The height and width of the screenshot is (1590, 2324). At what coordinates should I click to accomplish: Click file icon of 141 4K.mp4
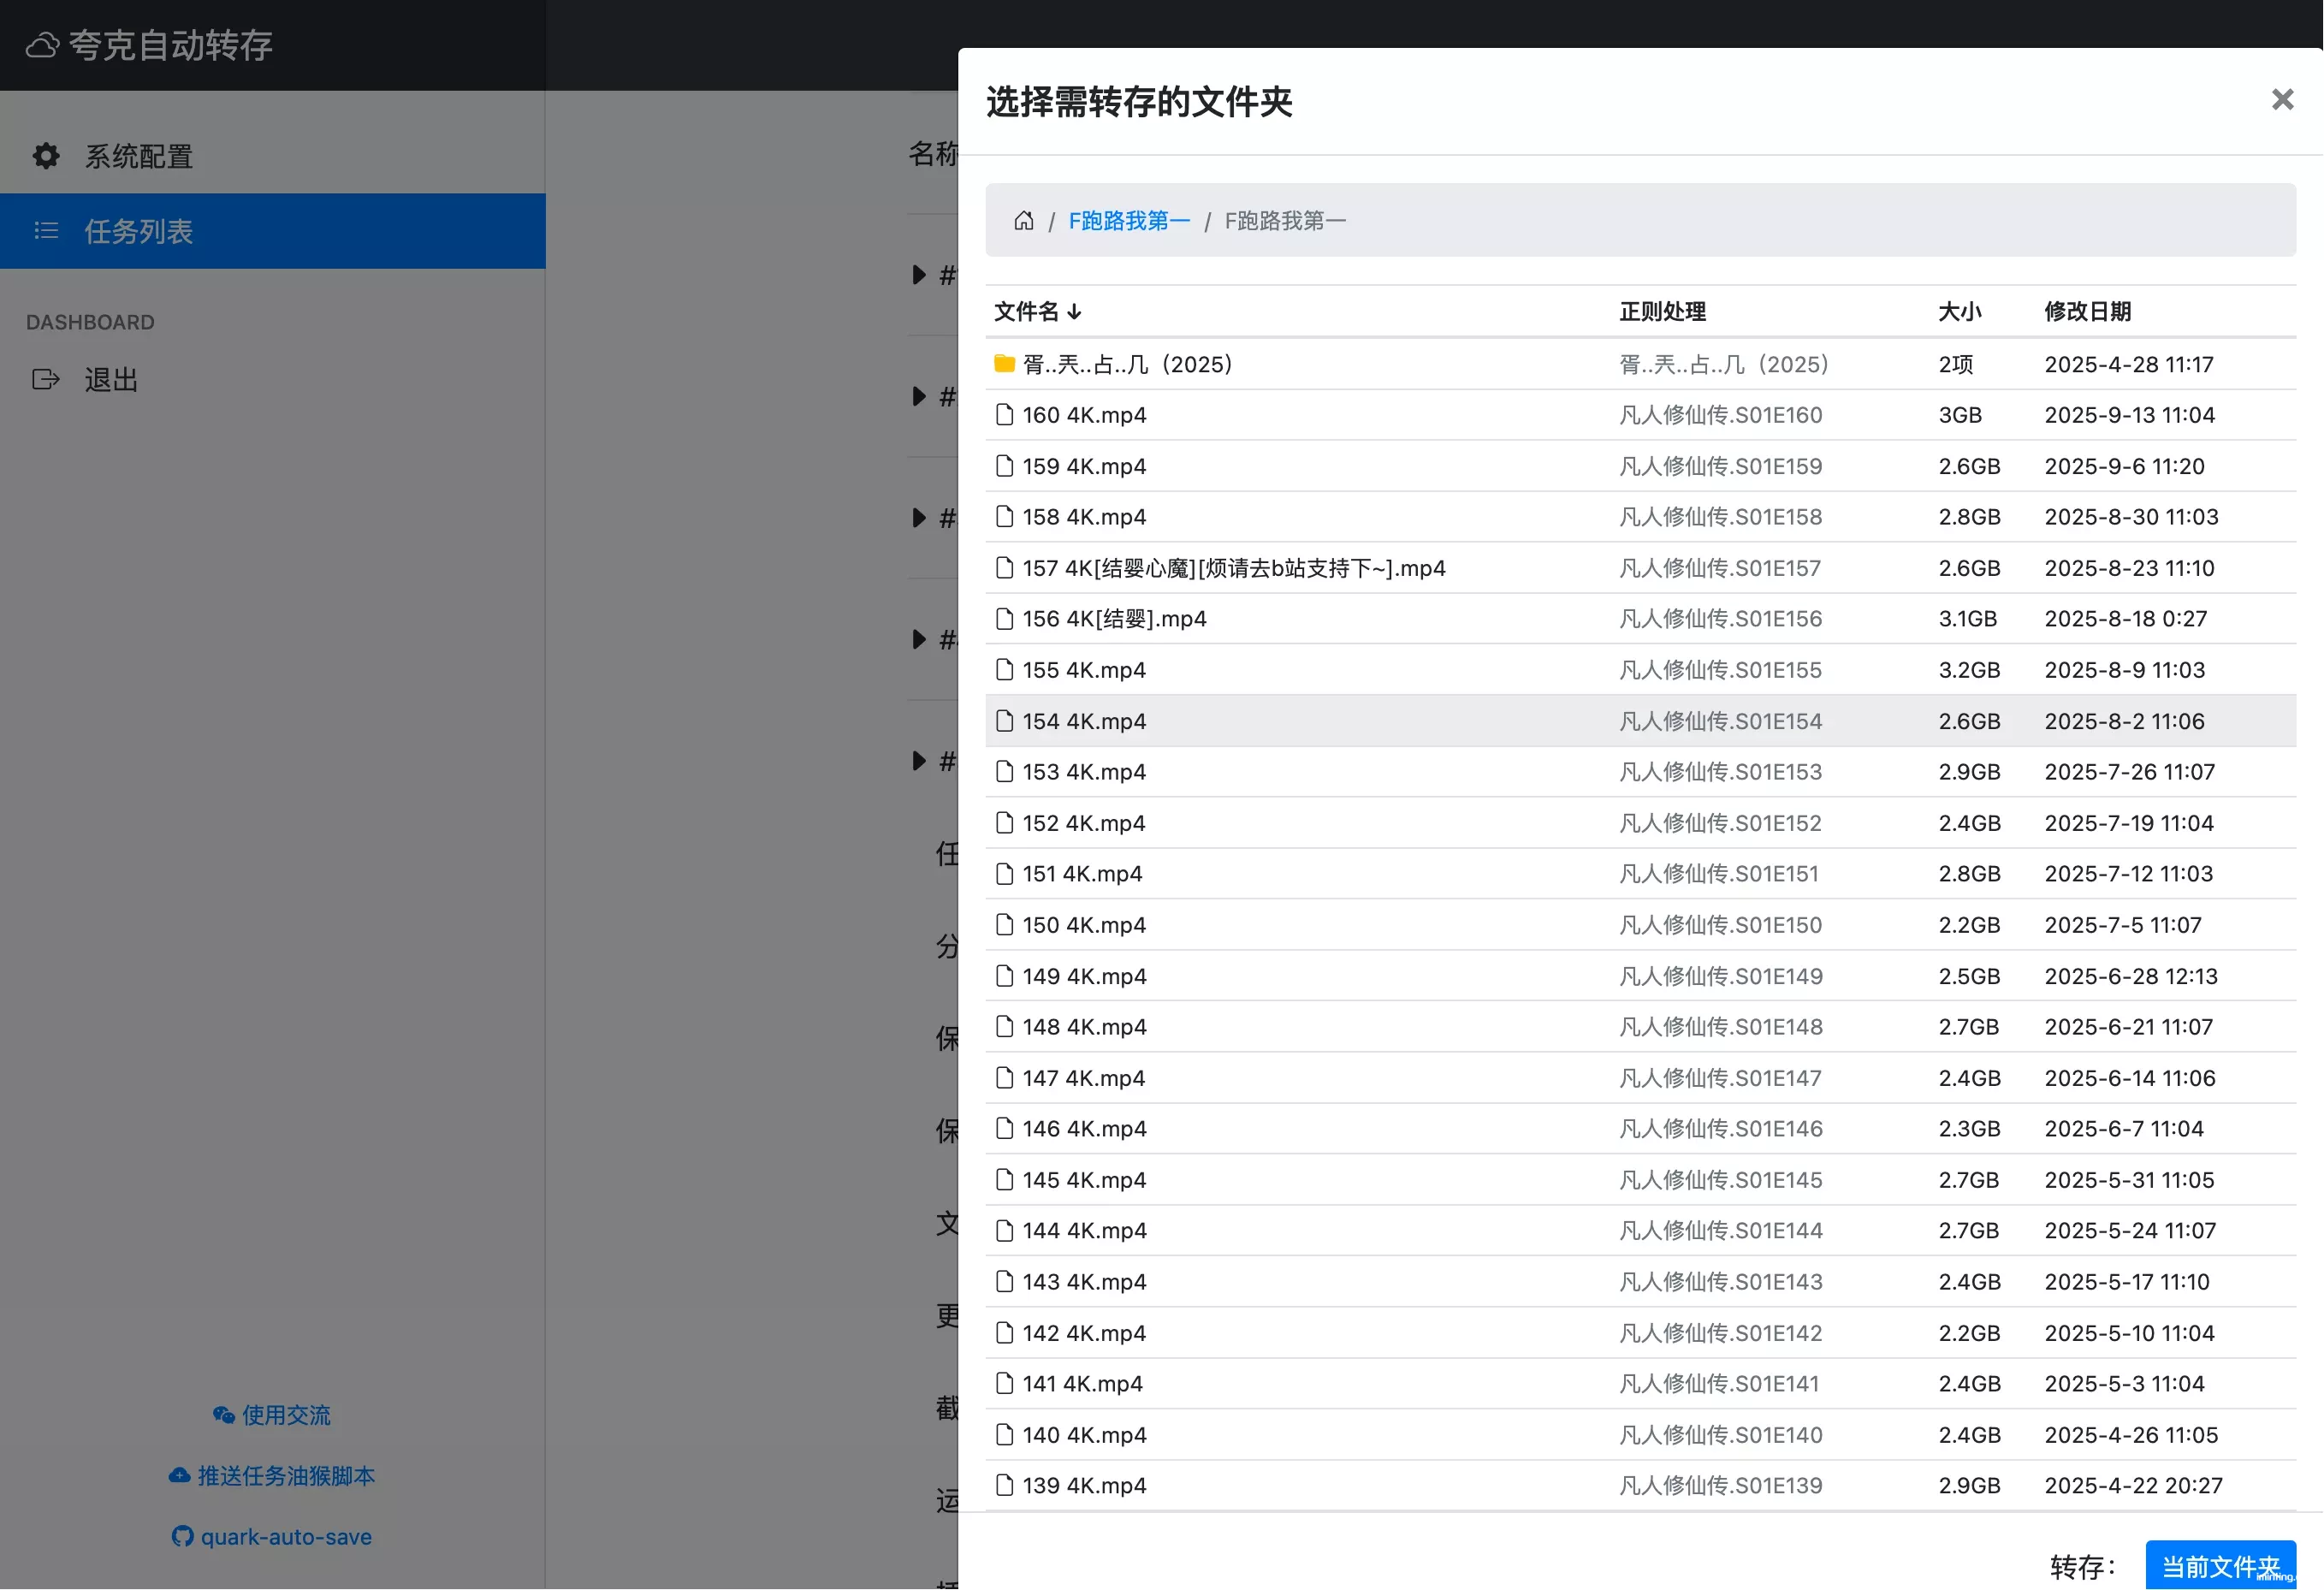1004,1383
